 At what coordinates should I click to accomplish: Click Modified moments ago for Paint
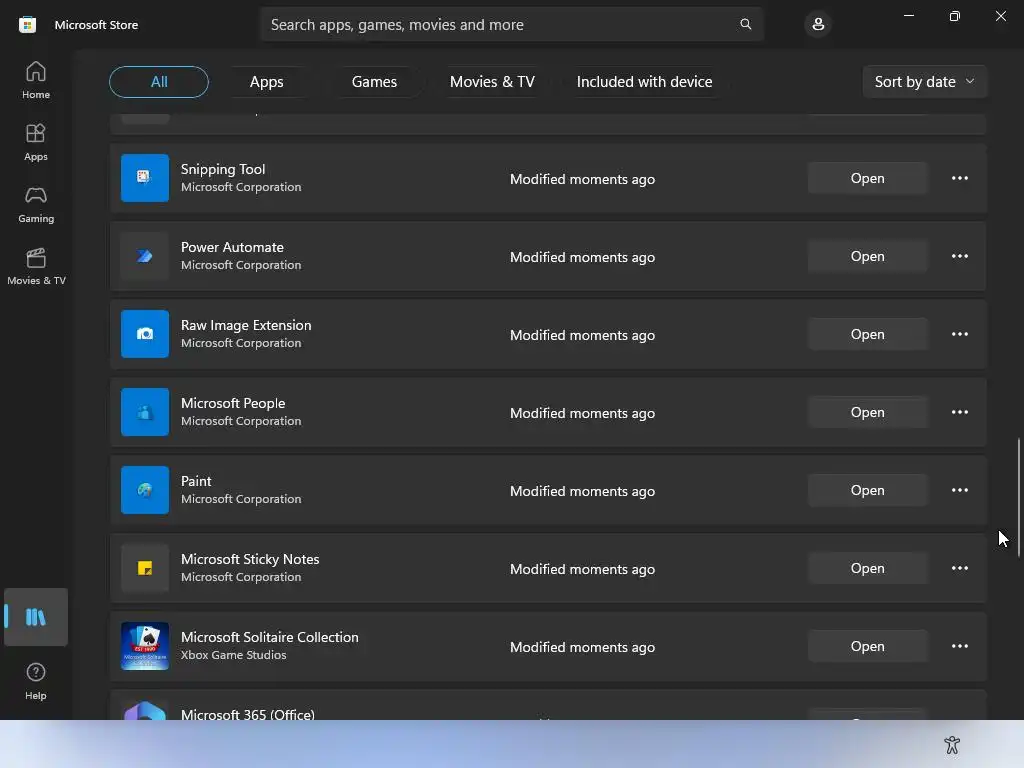[x=582, y=491]
